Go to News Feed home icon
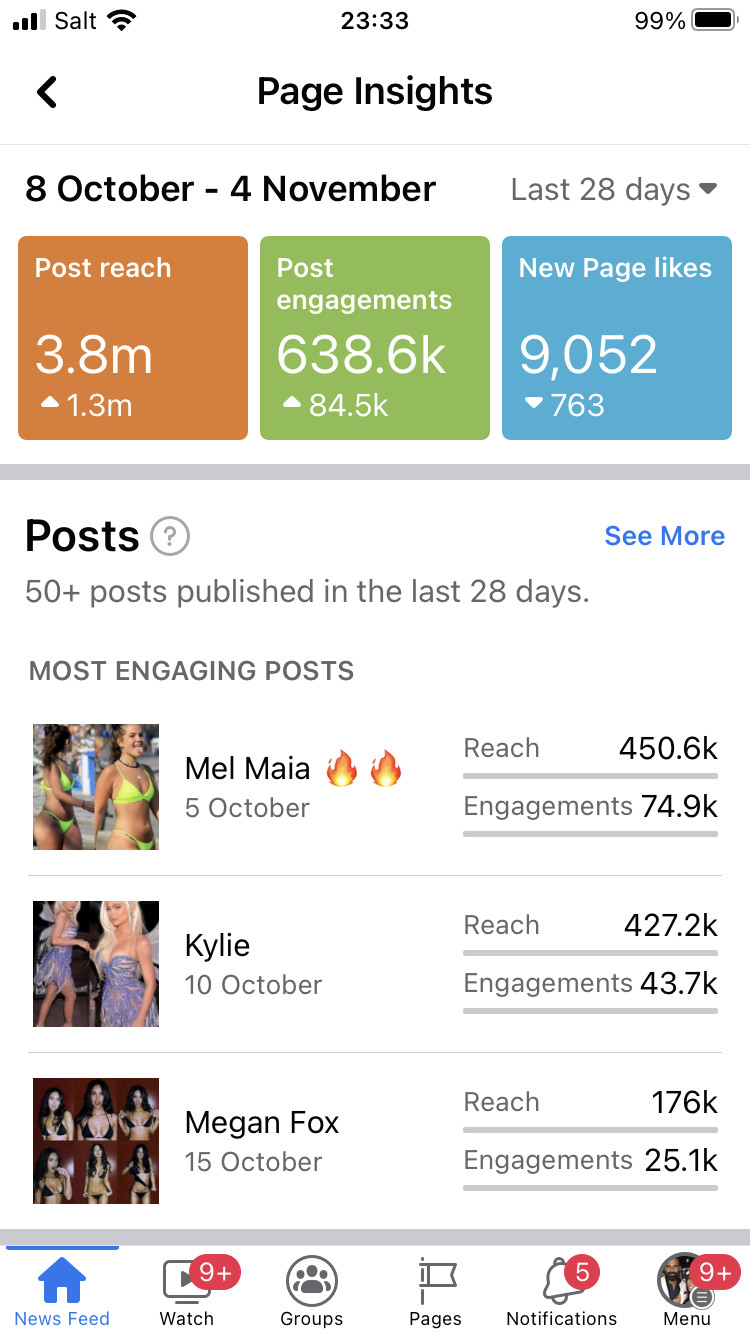750x1334 pixels. coord(62,1281)
